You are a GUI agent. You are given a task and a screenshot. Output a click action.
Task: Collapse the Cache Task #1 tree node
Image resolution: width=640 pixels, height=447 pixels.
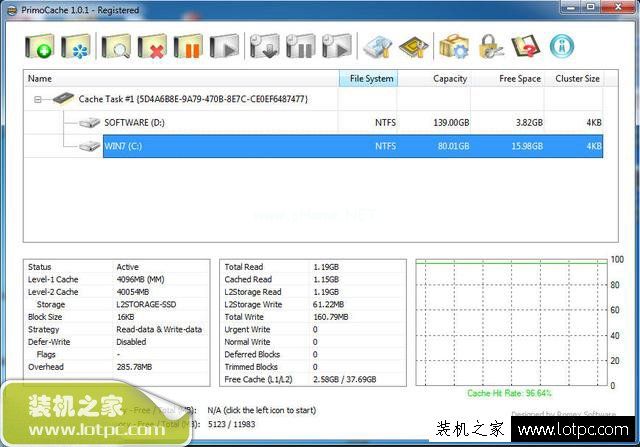[x=38, y=99]
